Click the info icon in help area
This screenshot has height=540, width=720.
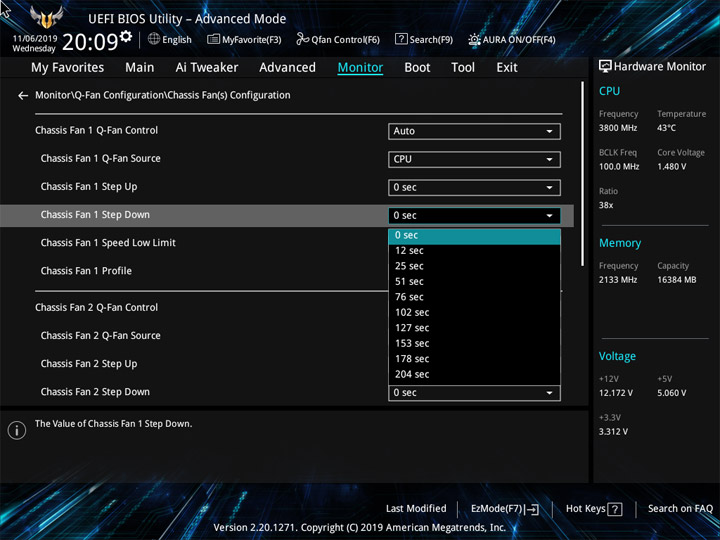pos(17,430)
